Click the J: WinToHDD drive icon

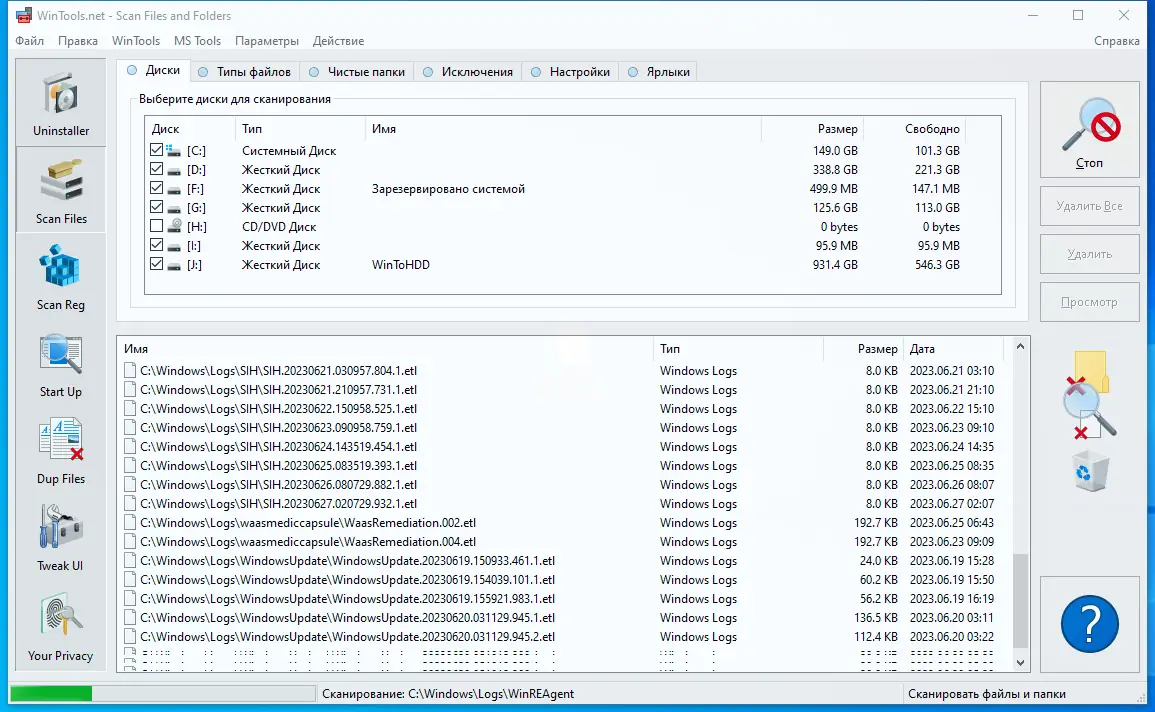173,265
